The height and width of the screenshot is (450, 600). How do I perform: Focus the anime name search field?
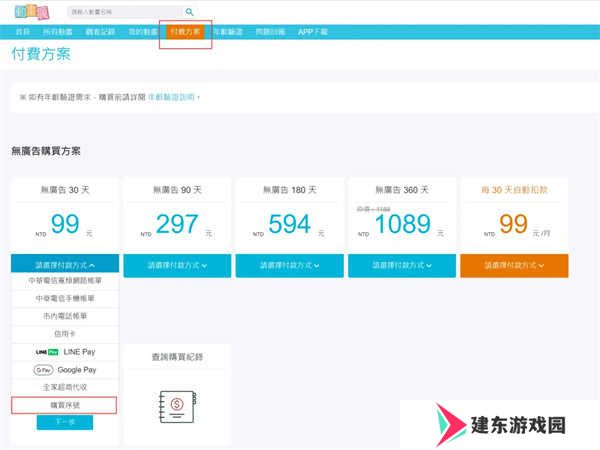point(126,12)
